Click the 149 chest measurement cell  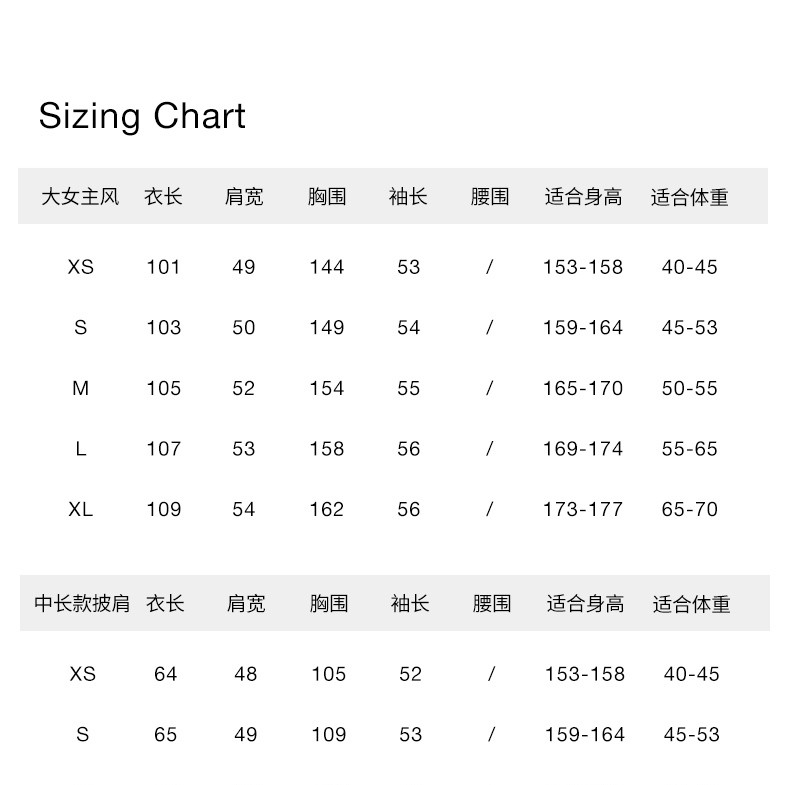pyautogui.click(x=326, y=328)
